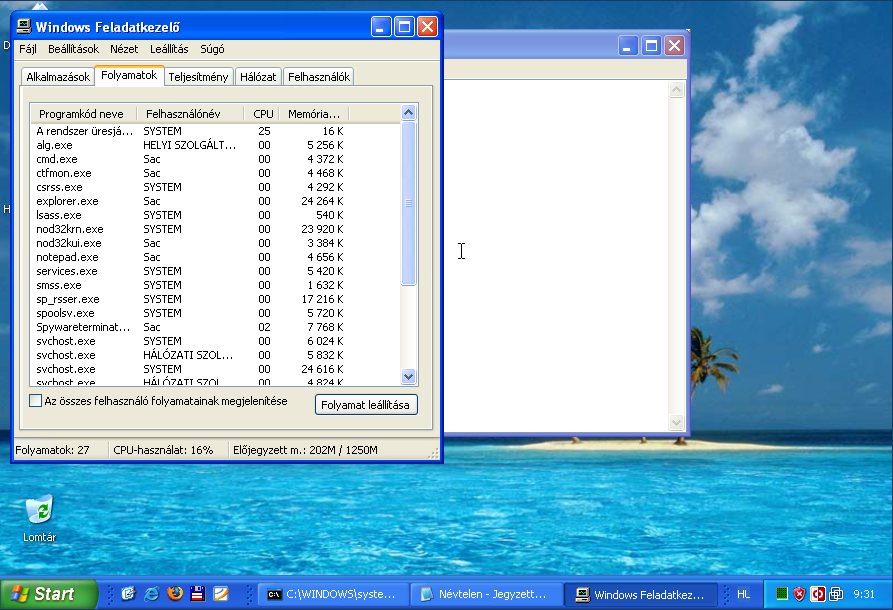Open the Start menu
The image size is (893, 610).
click(x=48, y=594)
